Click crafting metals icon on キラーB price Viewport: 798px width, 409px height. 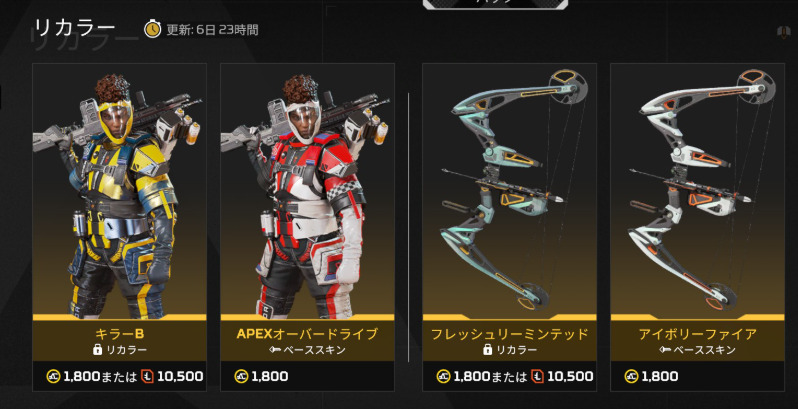pos(148,376)
